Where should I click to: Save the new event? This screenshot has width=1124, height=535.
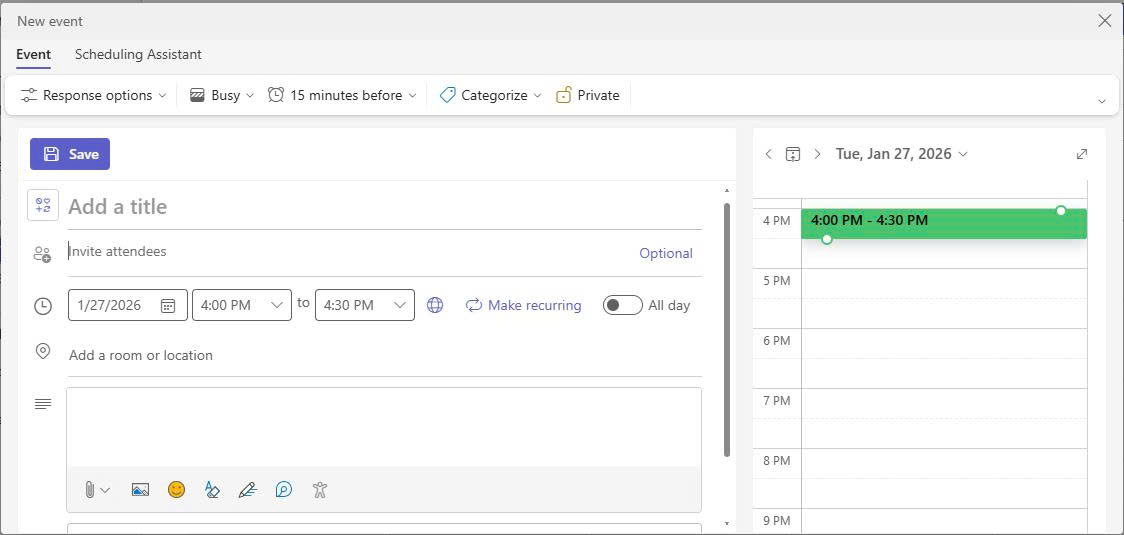click(x=70, y=154)
